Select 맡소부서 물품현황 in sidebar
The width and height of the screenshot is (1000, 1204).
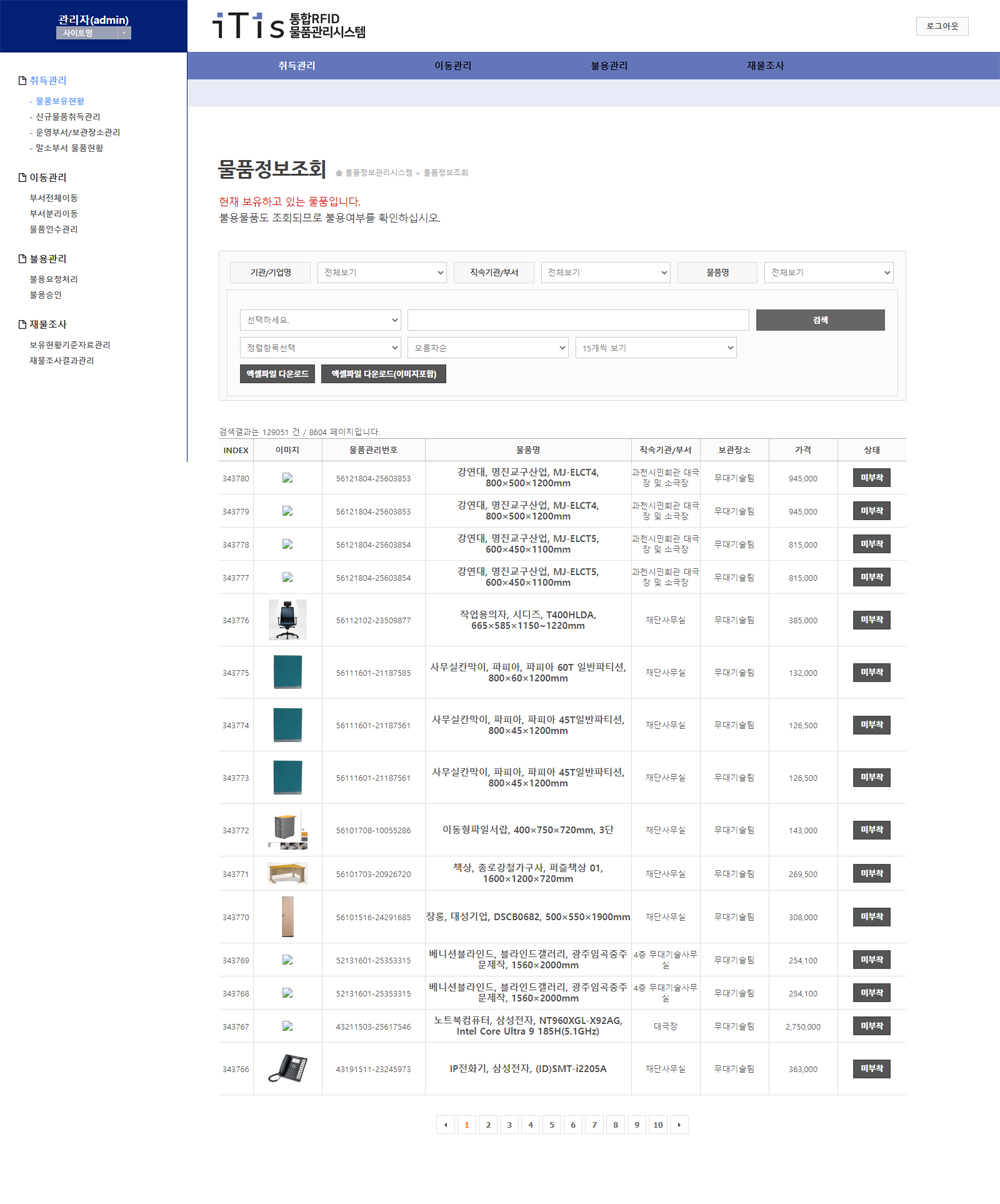pyautogui.click(x=69, y=148)
